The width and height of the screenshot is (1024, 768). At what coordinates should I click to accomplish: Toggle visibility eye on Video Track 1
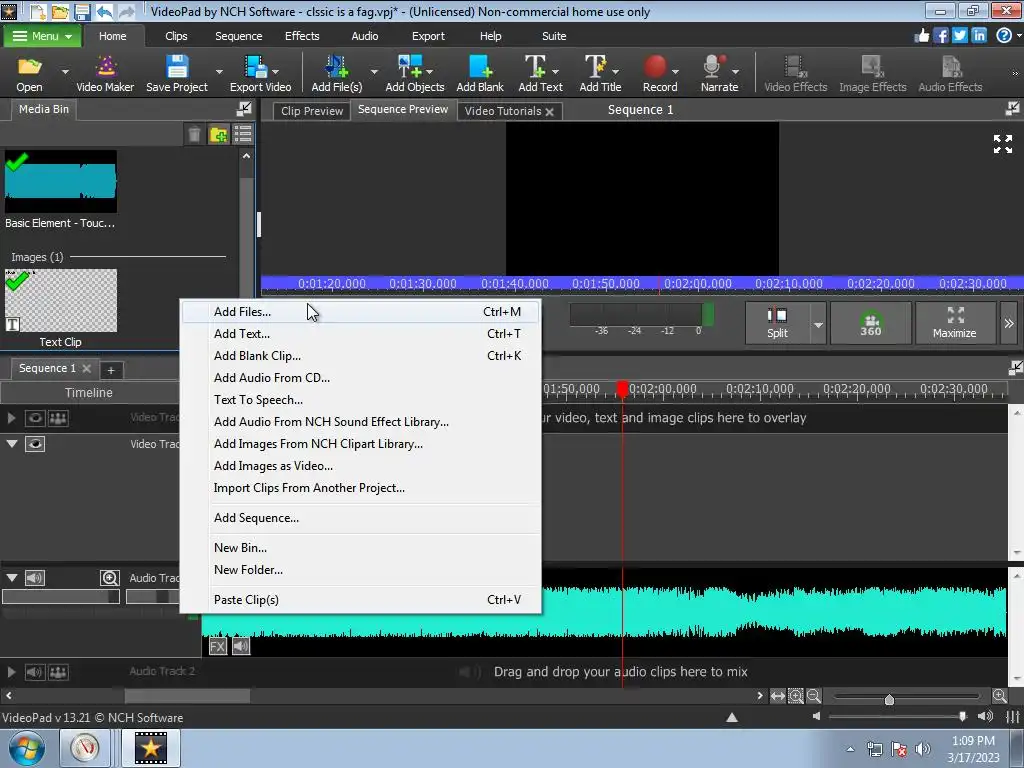click(35, 444)
